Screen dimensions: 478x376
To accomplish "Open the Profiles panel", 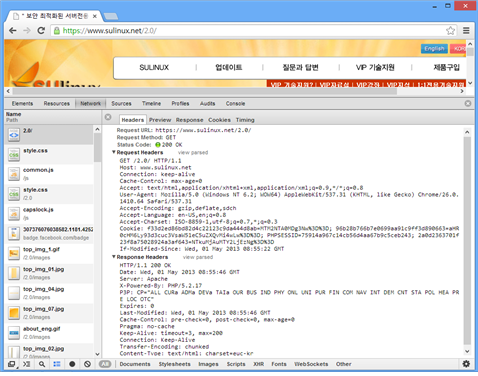I will [180, 104].
